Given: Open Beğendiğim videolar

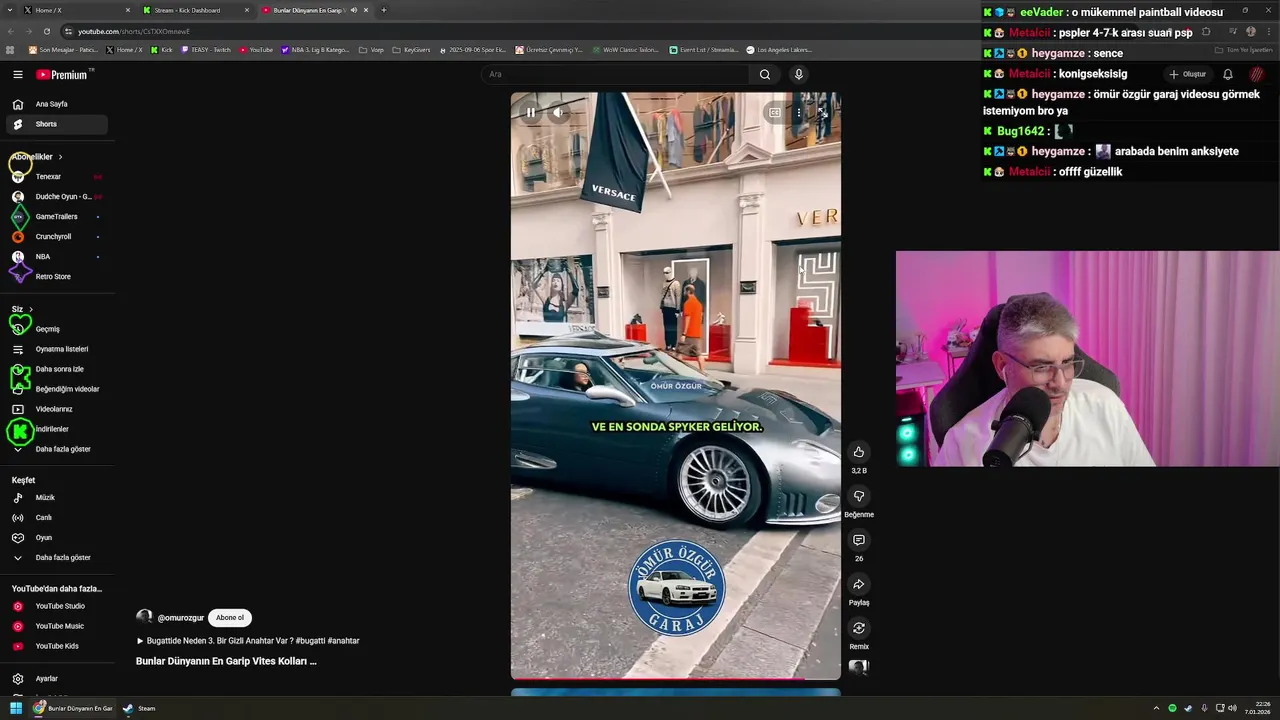Looking at the screenshot, I should [x=57, y=389].
